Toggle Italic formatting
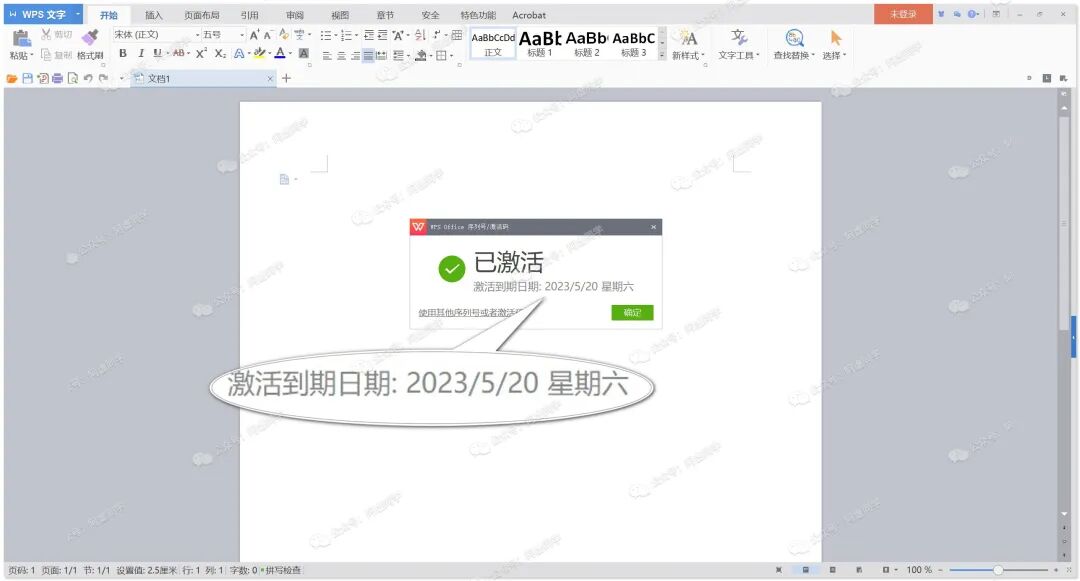Screen dimensions: 1080x581 (x=141, y=53)
